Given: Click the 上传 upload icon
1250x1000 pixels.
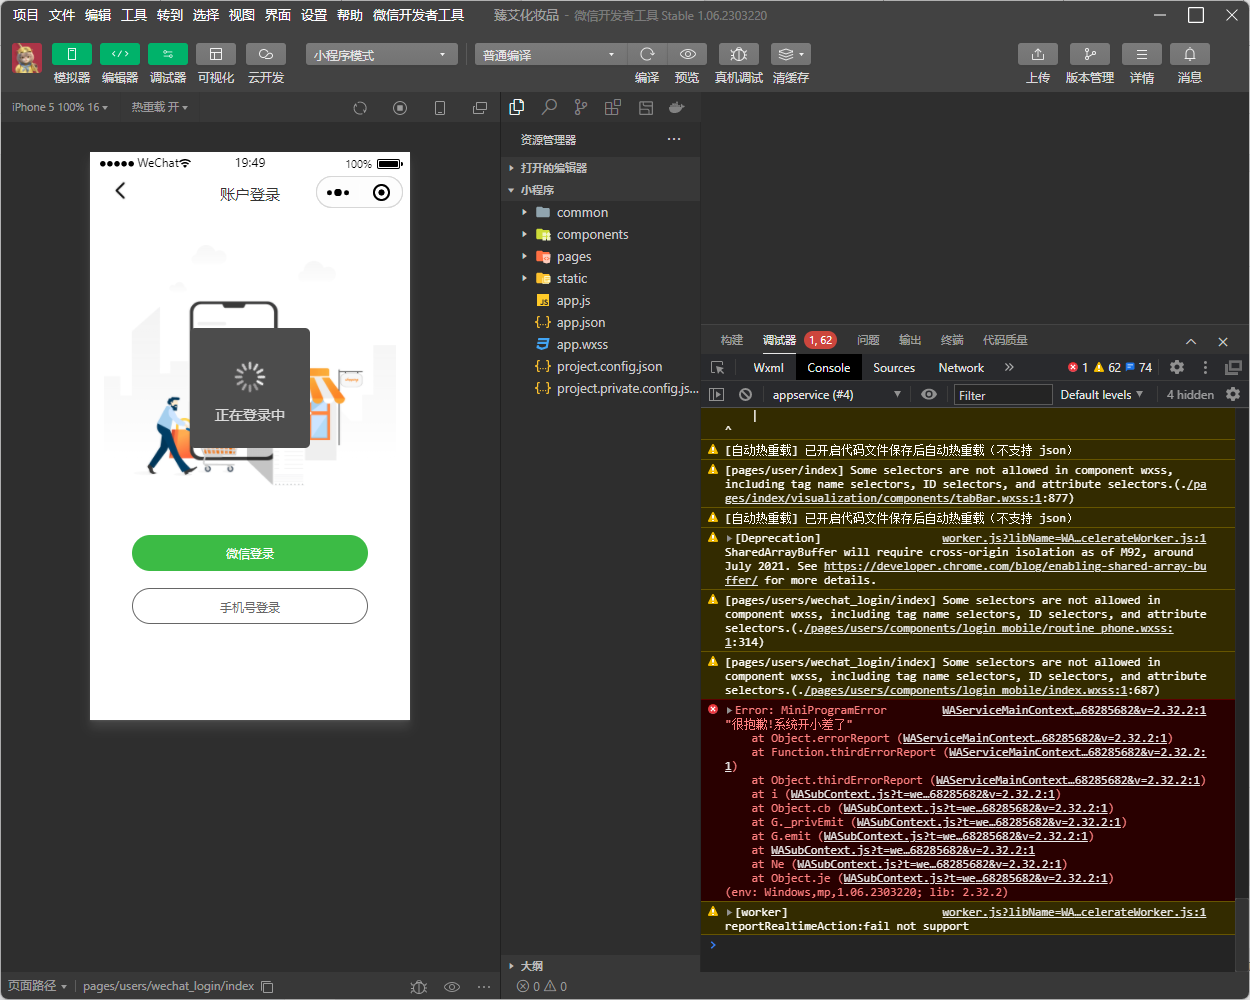Looking at the screenshot, I should click(1038, 54).
